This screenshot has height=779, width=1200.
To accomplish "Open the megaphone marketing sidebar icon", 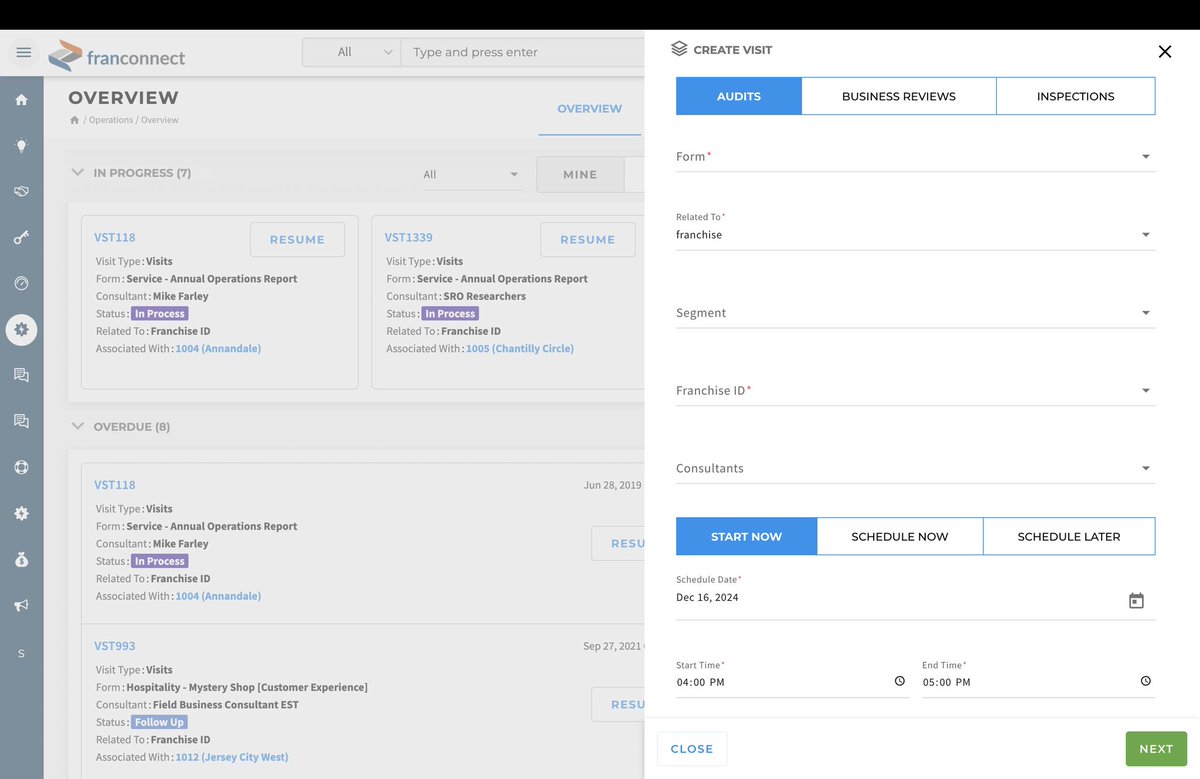I will click(x=21, y=605).
